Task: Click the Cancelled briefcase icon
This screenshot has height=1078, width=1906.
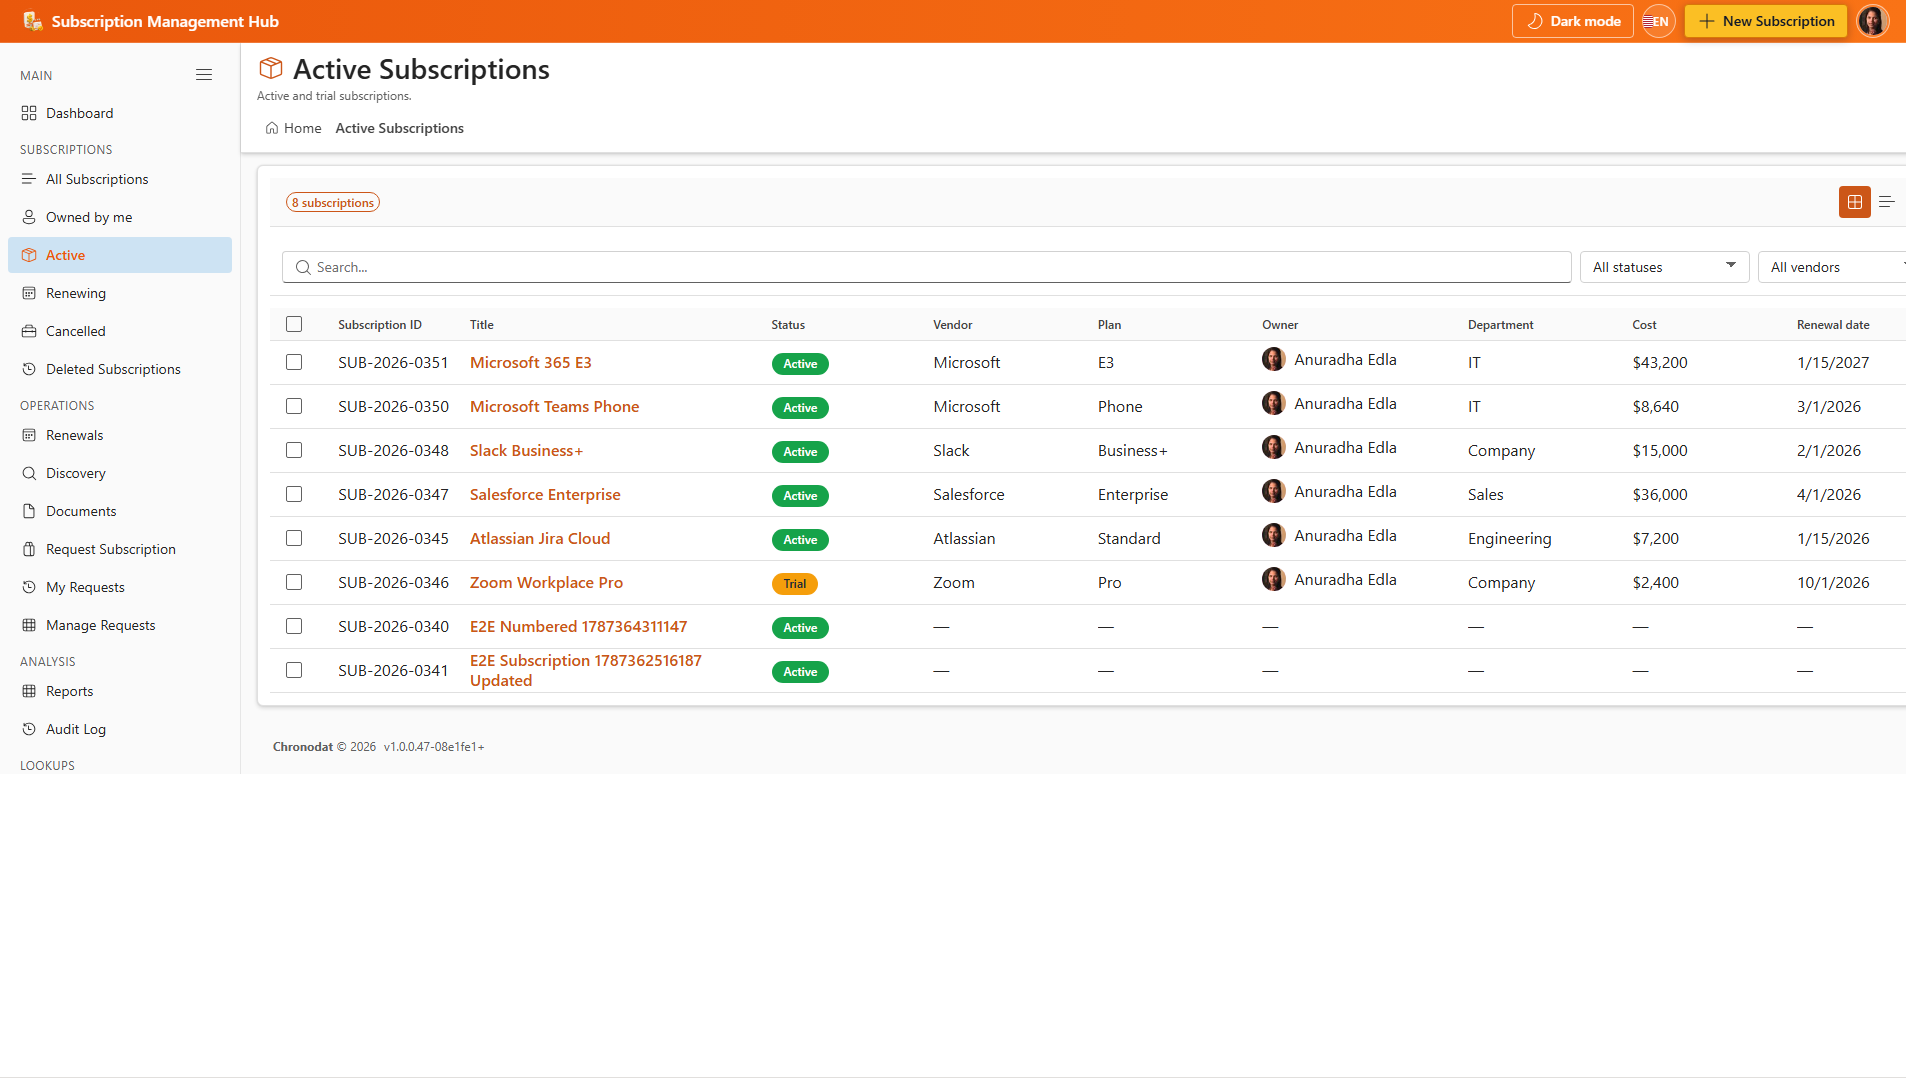Action: [x=29, y=331]
